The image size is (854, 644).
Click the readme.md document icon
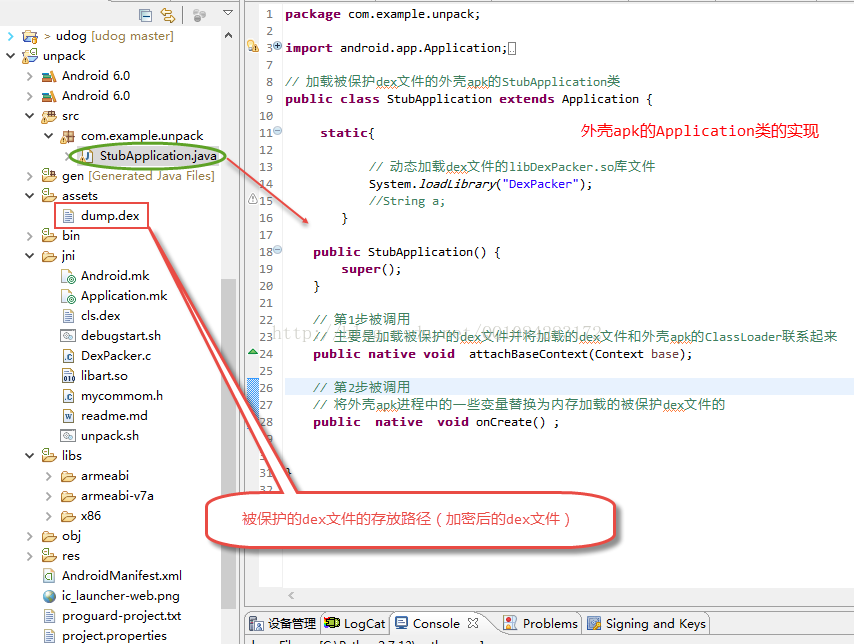coord(68,416)
